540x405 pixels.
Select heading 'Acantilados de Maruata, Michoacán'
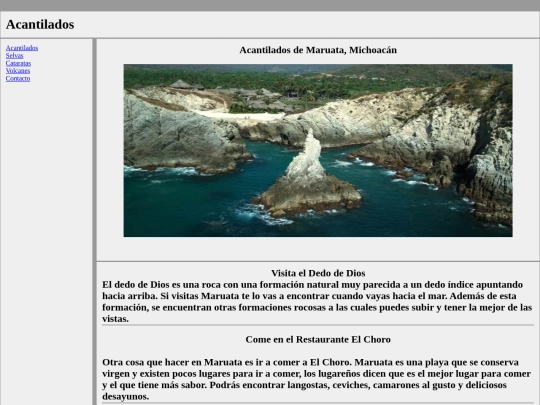point(318,50)
